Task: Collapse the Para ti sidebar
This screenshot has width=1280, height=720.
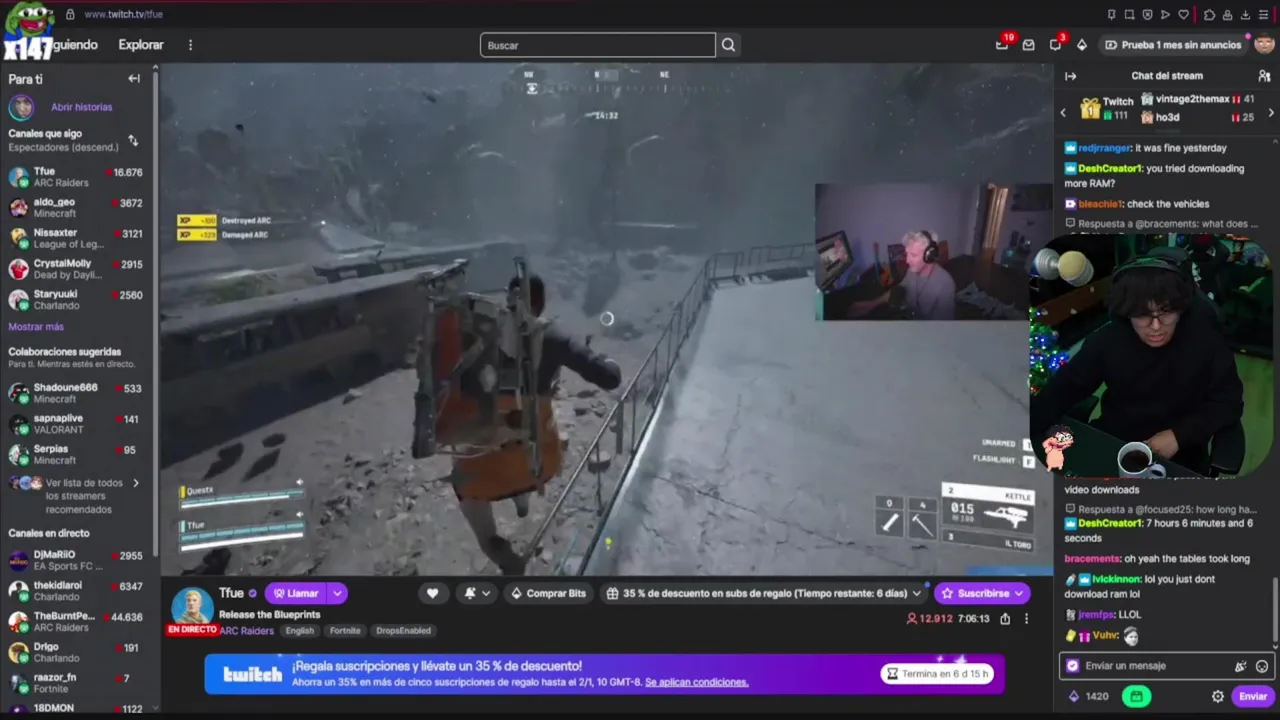Action: (x=134, y=79)
